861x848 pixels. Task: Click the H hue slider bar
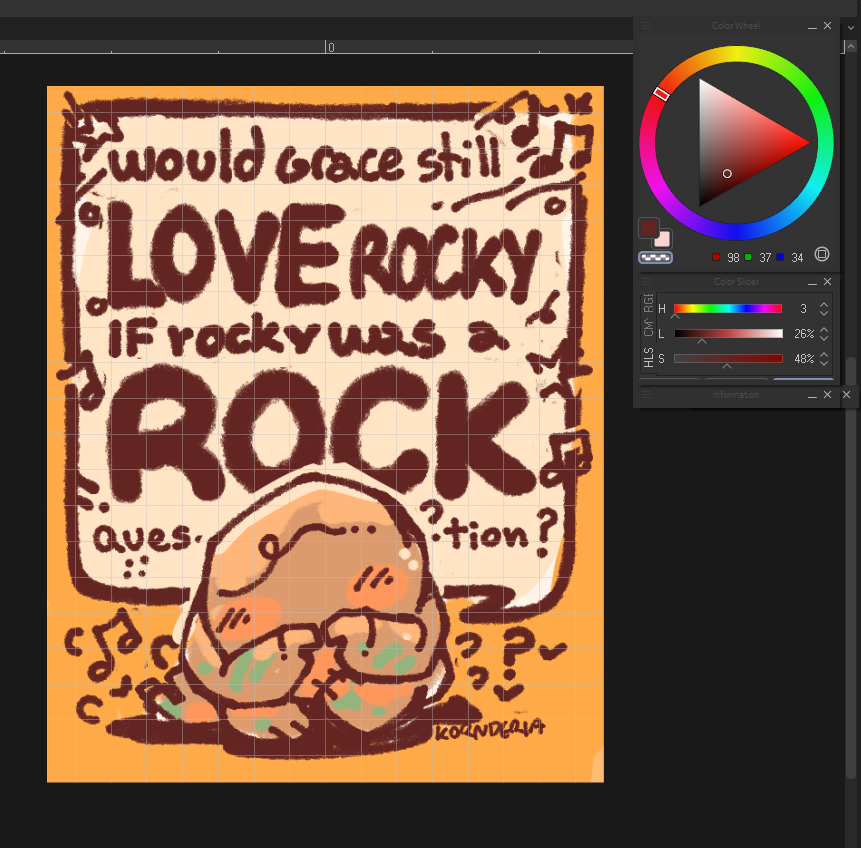(728, 309)
